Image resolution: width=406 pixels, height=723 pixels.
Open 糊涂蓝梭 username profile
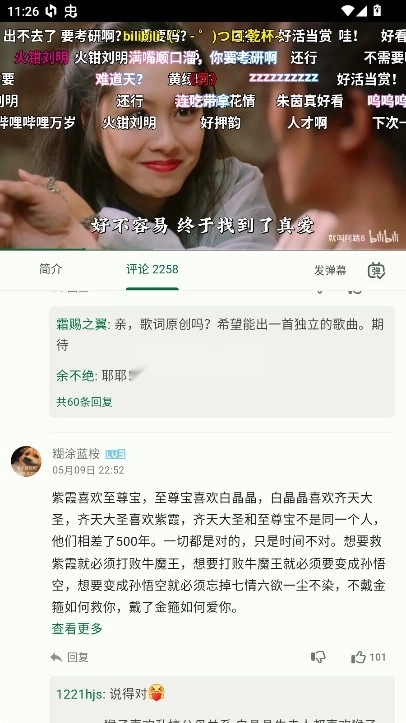pyautogui.click(x=76, y=454)
